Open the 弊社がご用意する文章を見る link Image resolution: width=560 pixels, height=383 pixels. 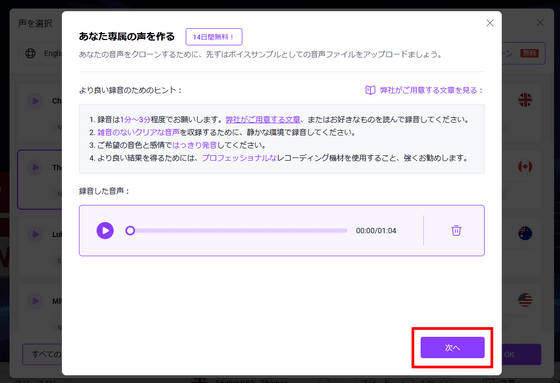[x=431, y=90]
